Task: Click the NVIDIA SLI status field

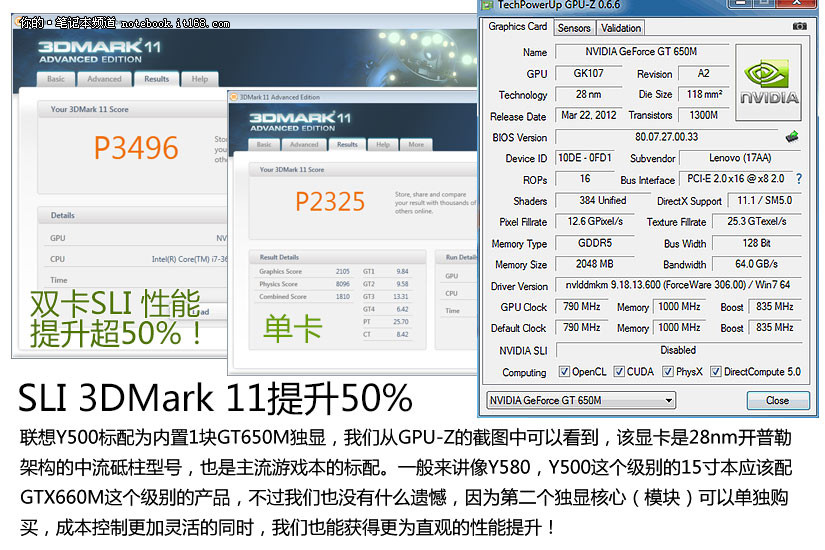Action: coord(677,350)
